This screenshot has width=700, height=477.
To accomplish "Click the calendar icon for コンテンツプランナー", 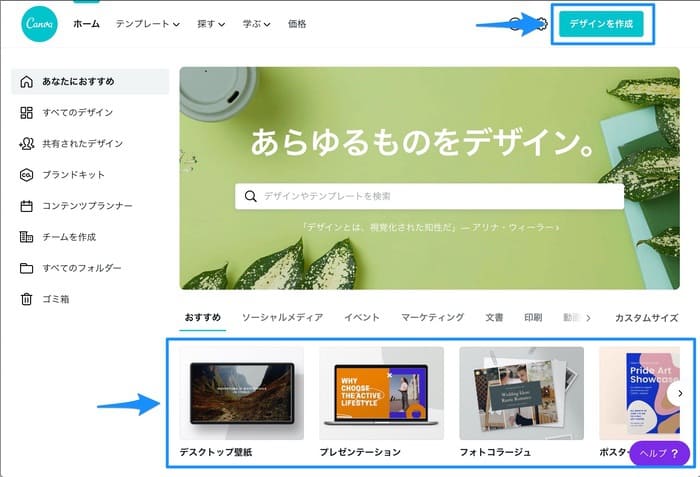I will click(27, 206).
